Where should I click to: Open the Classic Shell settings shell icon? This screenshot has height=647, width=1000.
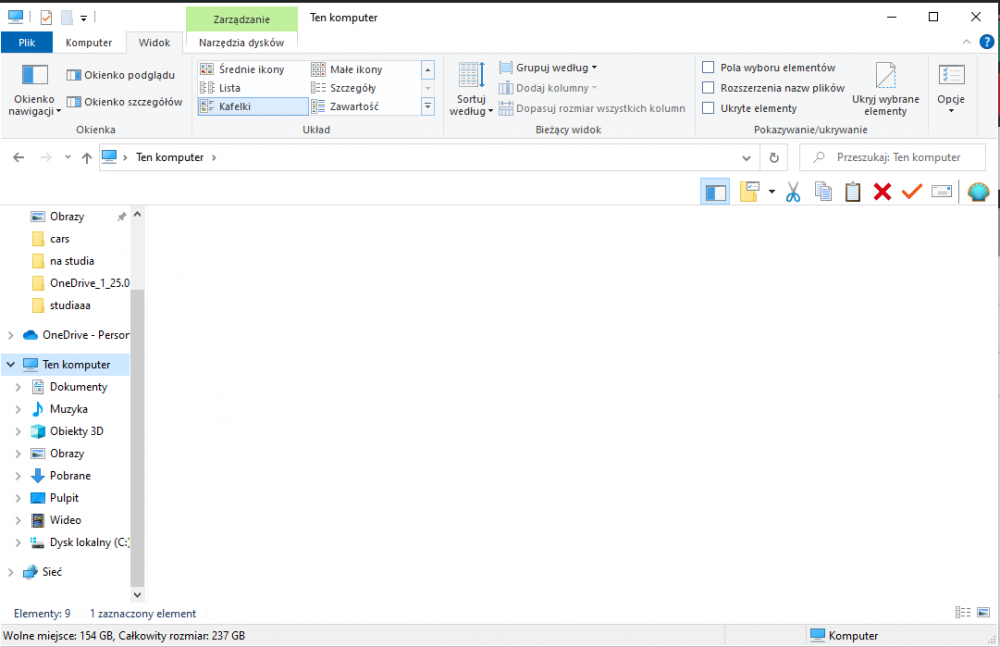click(978, 192)
